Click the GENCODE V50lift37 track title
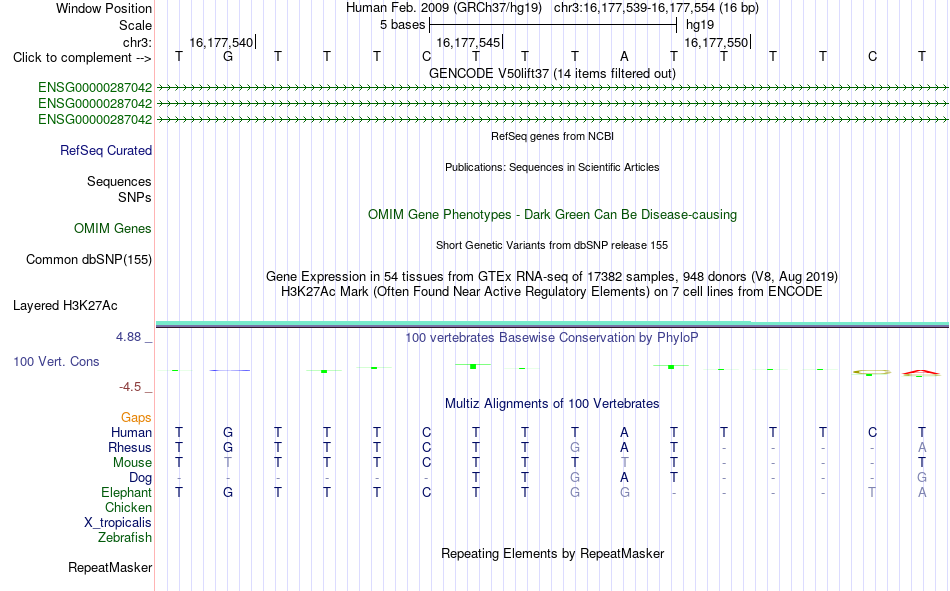950x591 pixels. (552, 73)
